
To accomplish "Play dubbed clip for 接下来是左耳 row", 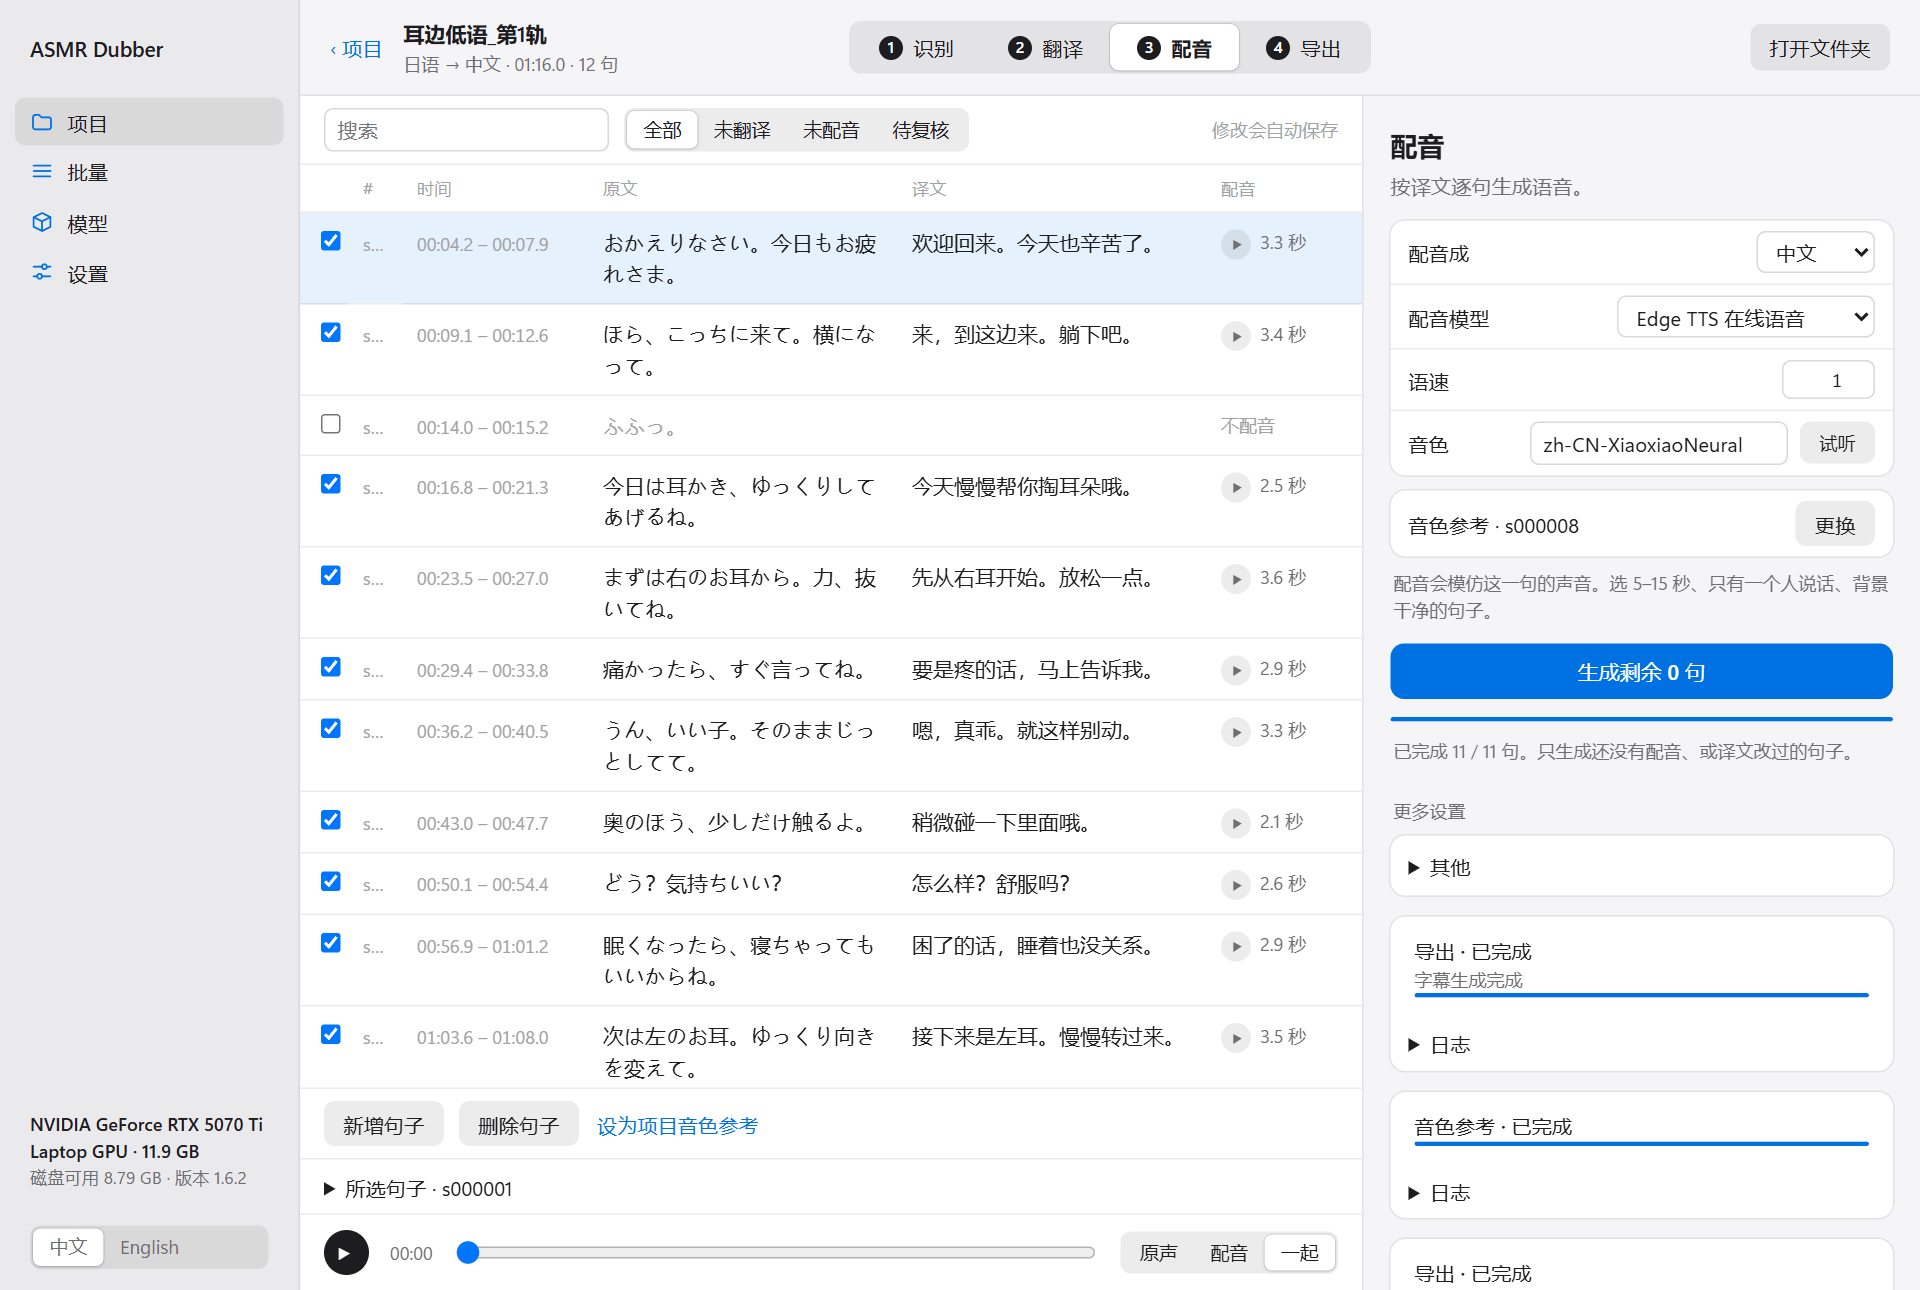I will pos(1236,1038).
